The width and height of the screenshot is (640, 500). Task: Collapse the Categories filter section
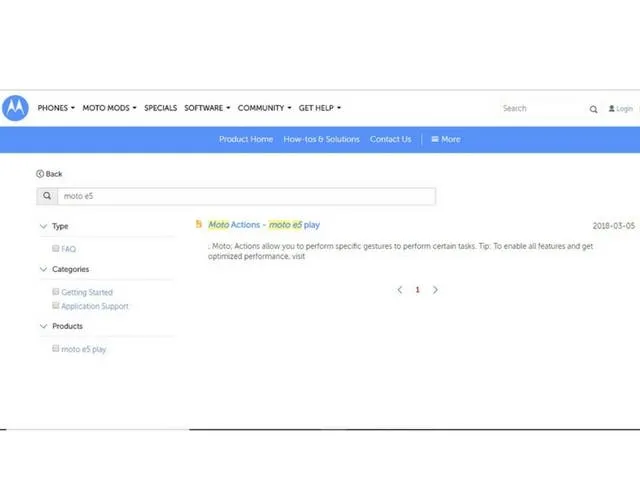coord(43,269)
